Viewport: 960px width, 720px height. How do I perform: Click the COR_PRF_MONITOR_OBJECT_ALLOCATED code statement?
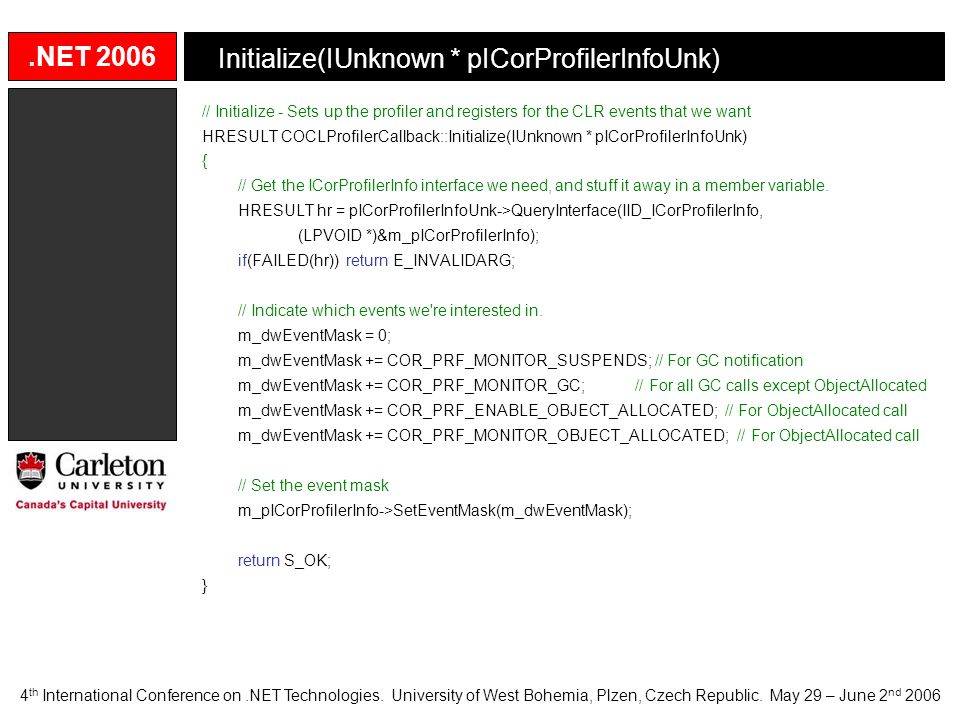point(483,436)
